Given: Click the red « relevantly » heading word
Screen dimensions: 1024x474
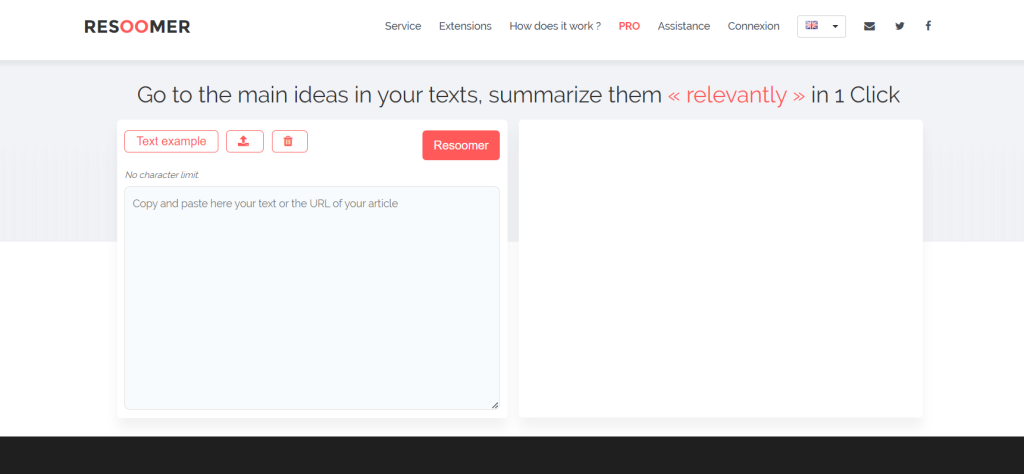Looking at the screenshot, I should [x=737, y=95].
